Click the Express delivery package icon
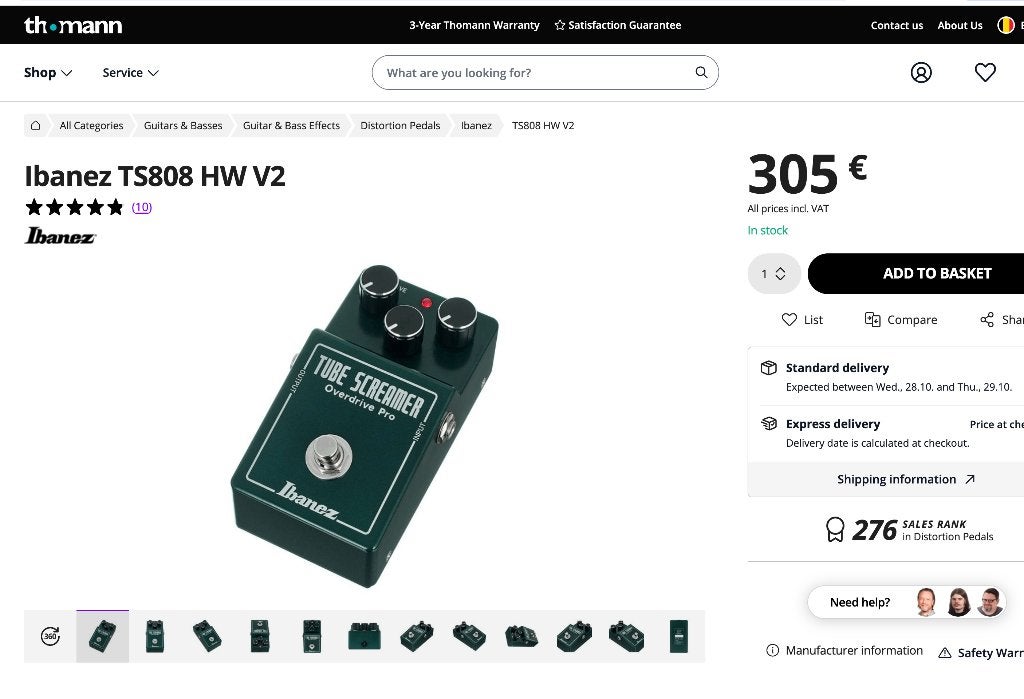 point(769,424)
